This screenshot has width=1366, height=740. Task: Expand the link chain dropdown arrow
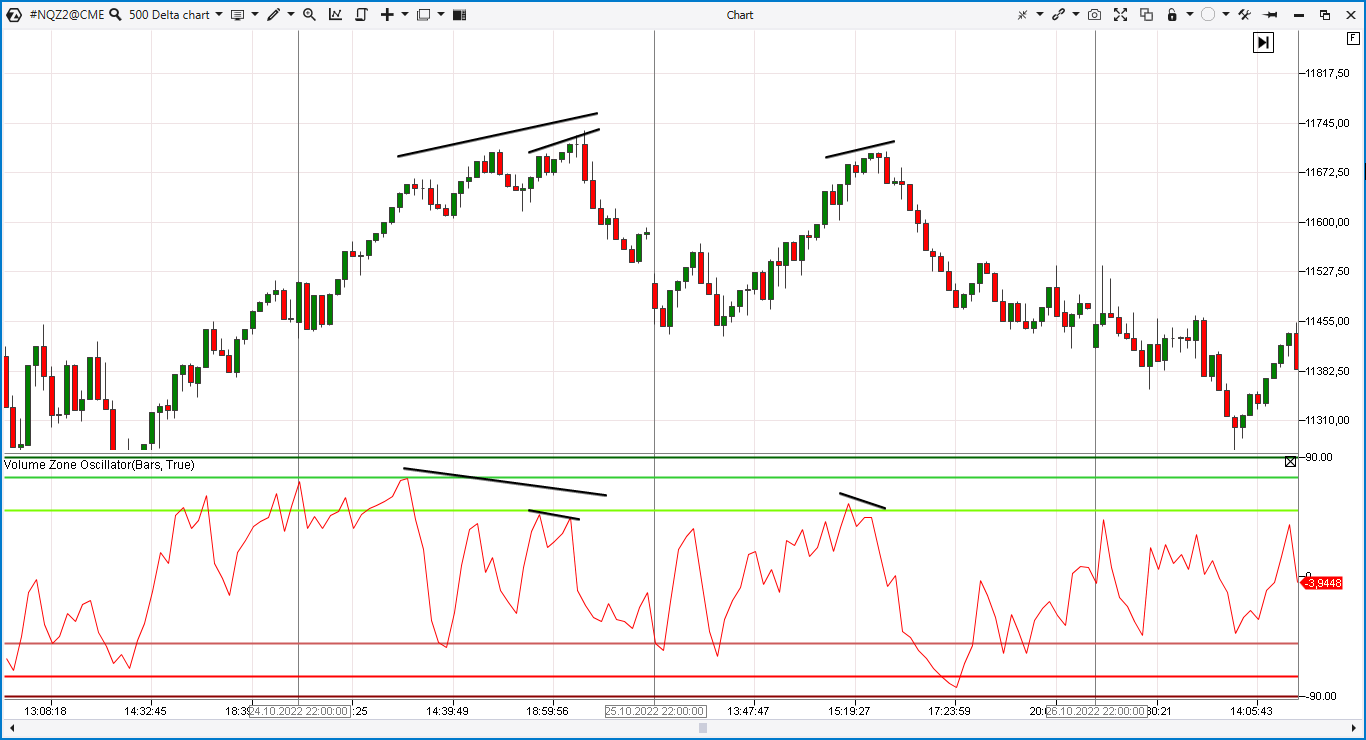coord(1076,15)
